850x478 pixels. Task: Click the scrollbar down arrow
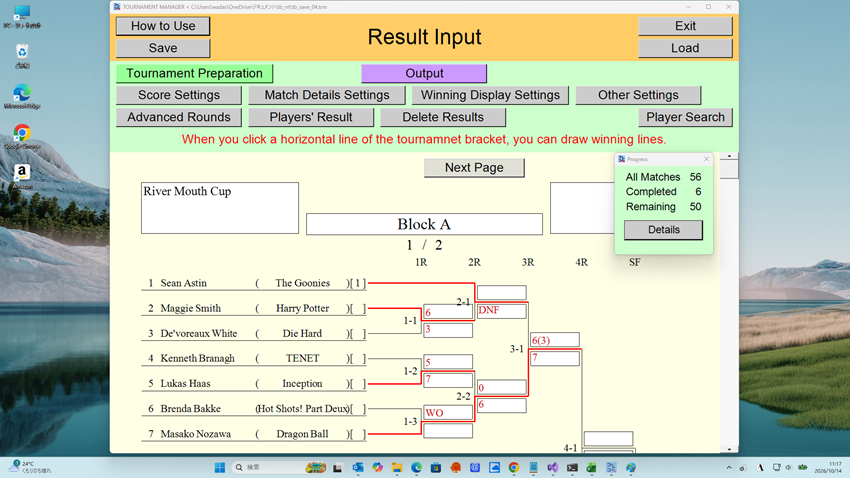729,449
